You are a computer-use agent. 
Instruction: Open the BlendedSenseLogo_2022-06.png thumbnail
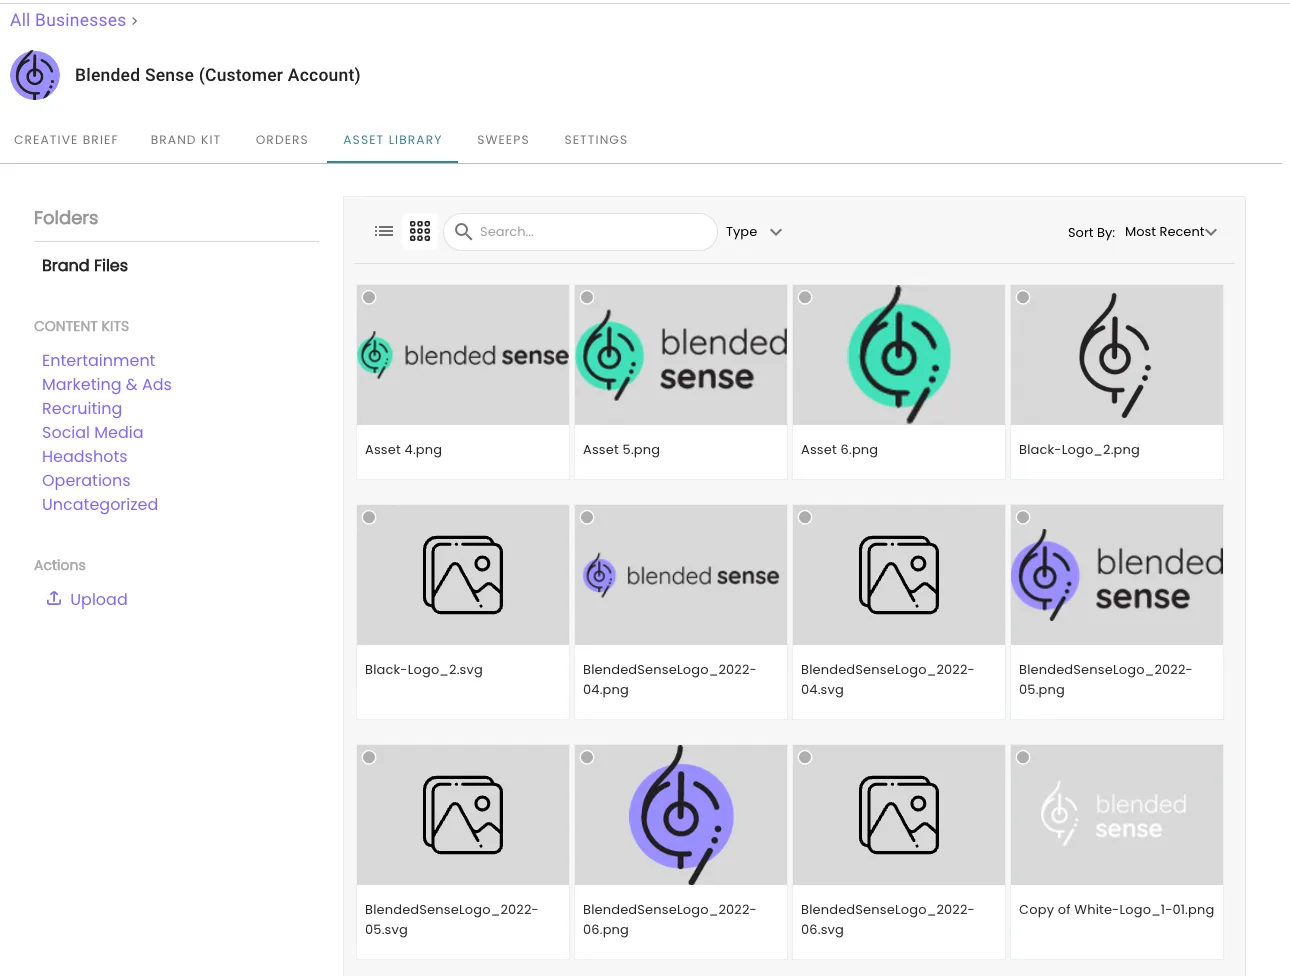(681, 815)
